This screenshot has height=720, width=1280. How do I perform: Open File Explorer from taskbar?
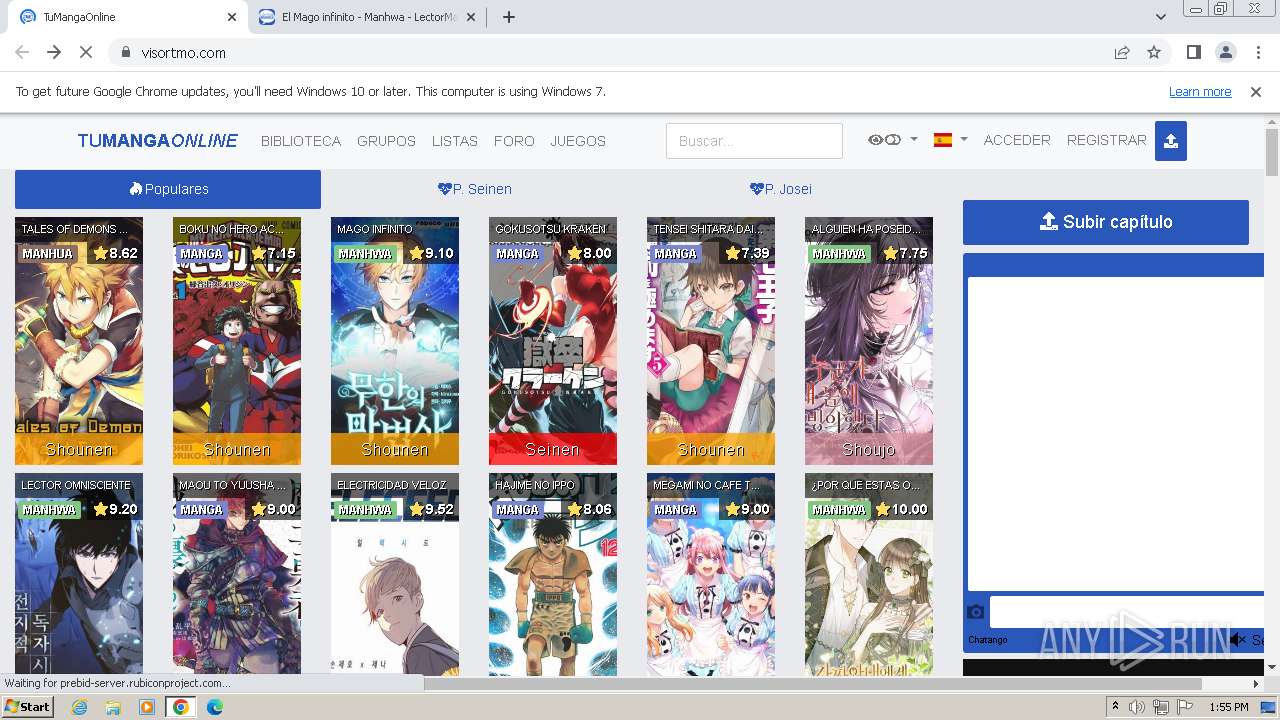(113, 707)
